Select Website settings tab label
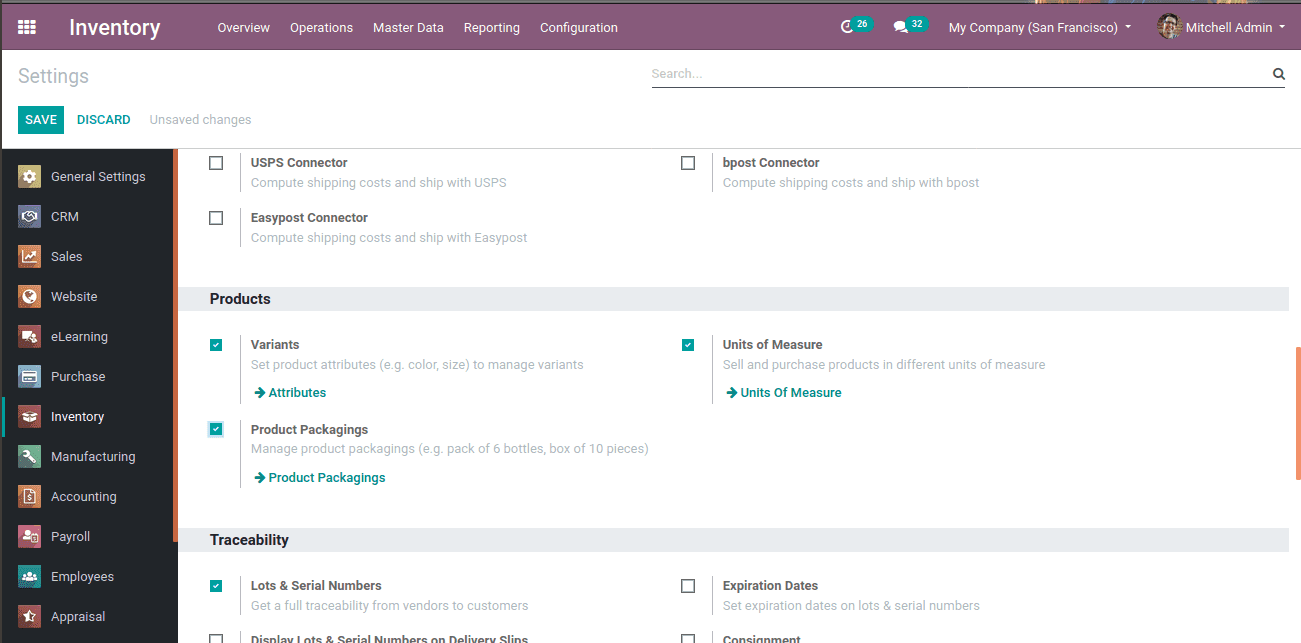Viewport: 1301px width, 643px height. (74, 297)
